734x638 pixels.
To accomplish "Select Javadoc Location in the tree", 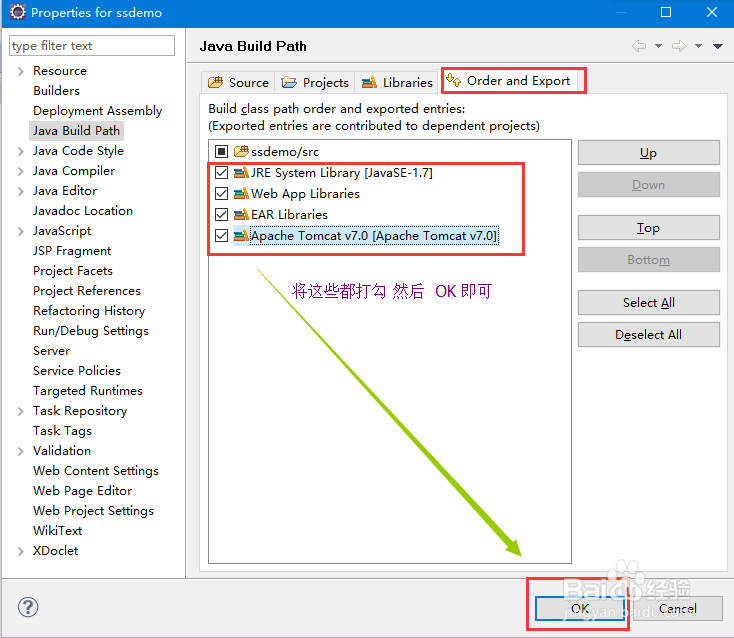I will point(83,211).
